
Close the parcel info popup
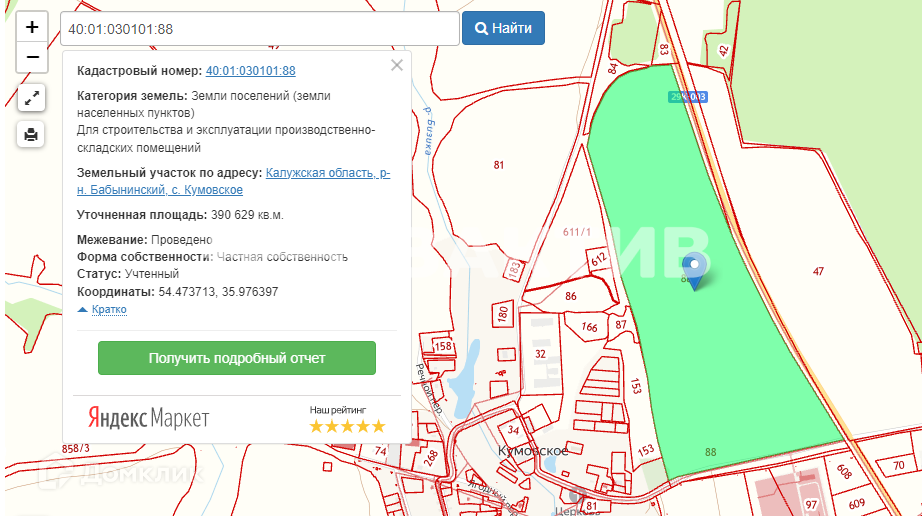pos(397,65)
